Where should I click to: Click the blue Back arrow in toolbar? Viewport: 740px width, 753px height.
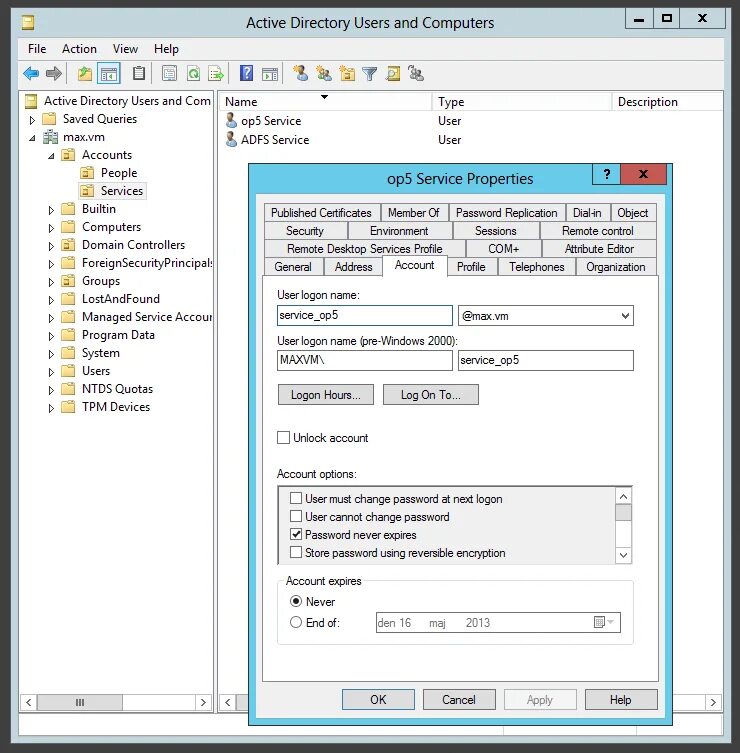(x=31, y=73)
